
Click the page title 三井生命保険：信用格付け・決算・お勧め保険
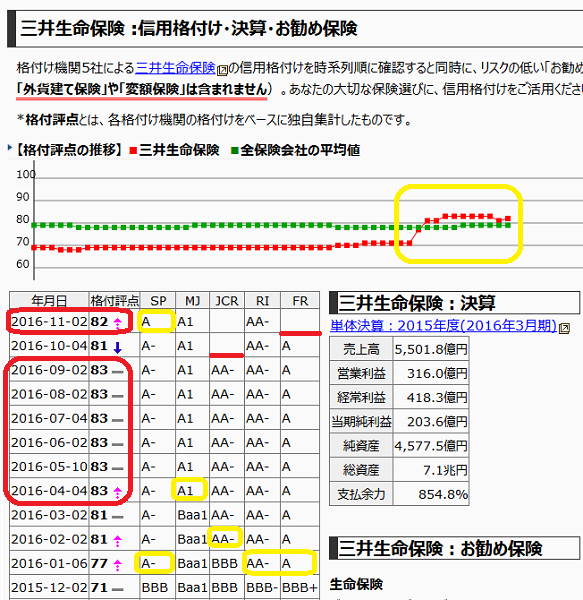click(x=189, y=29)
